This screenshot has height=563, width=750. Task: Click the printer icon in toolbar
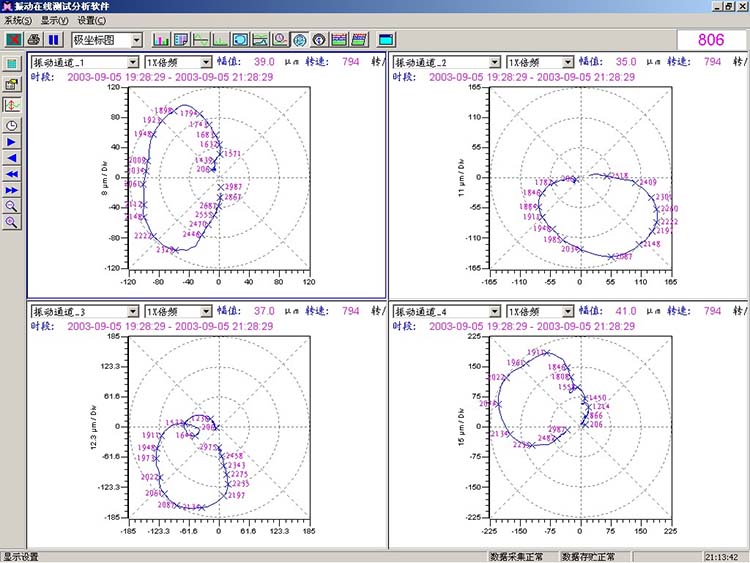click(33, 40)
